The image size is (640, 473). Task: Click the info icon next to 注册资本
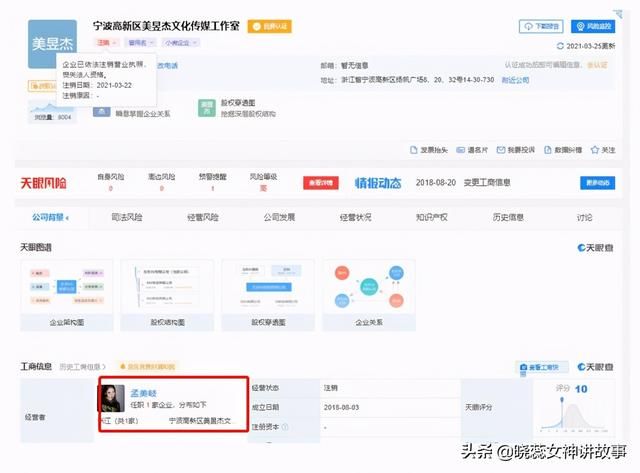pos(285,426)
